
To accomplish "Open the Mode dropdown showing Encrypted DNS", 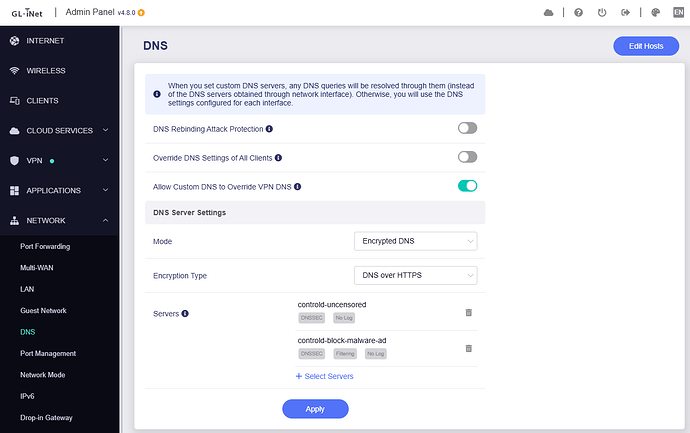I will click(x=415, y=241).
